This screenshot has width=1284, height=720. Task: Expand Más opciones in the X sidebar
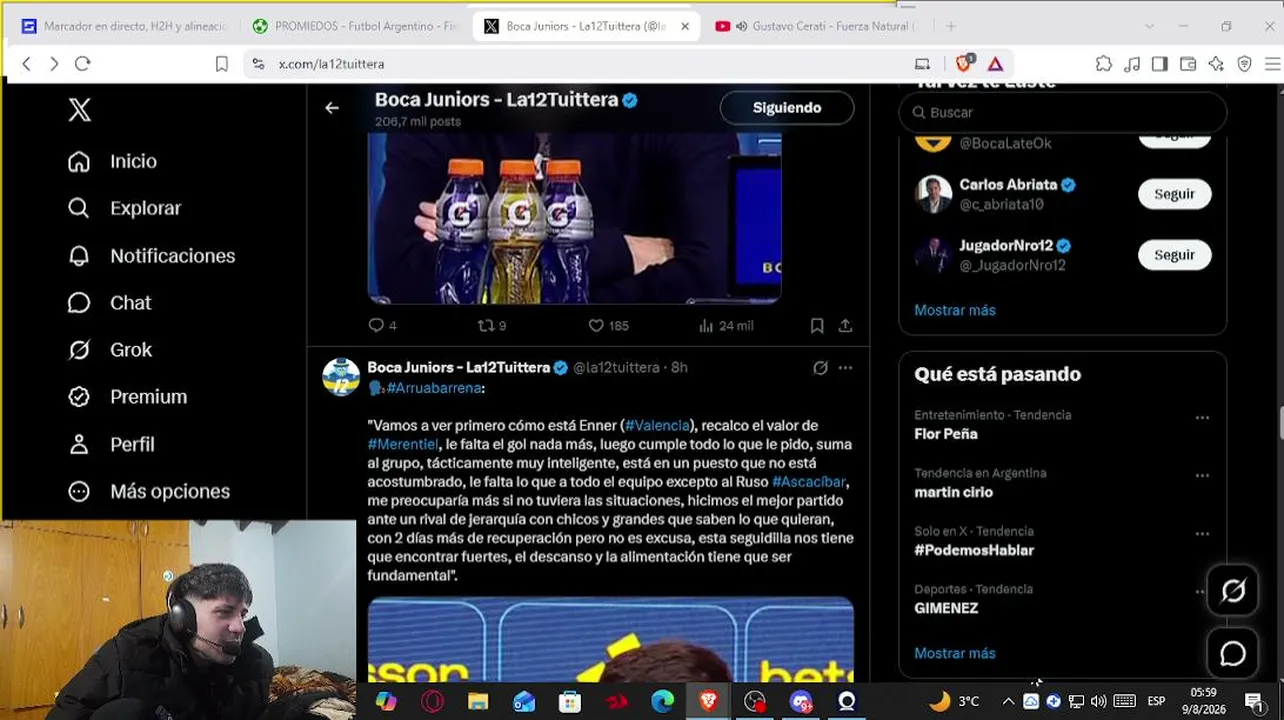pos(149,491)
